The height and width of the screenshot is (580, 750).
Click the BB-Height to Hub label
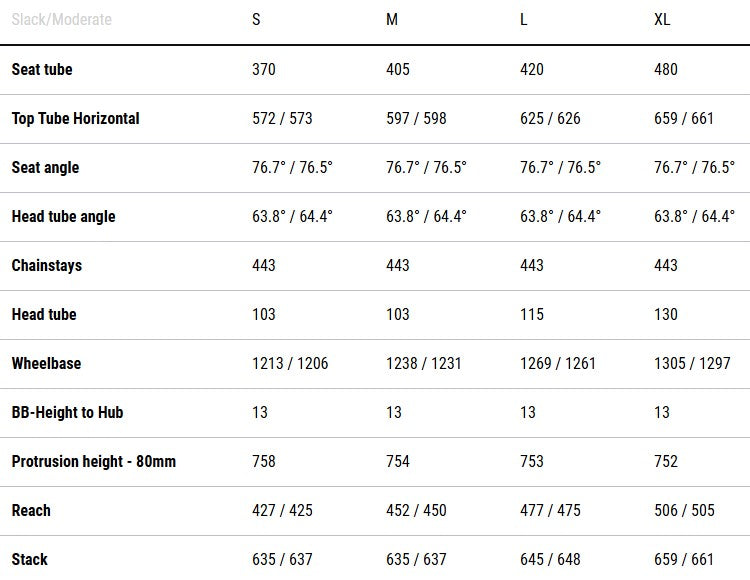pos(67,412)
